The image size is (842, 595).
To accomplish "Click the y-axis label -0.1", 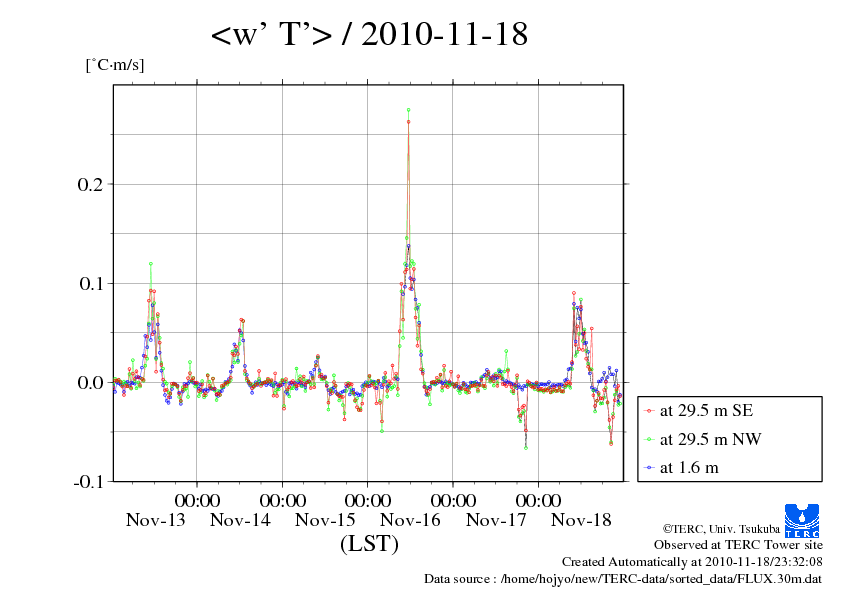I will coord(88,482).
